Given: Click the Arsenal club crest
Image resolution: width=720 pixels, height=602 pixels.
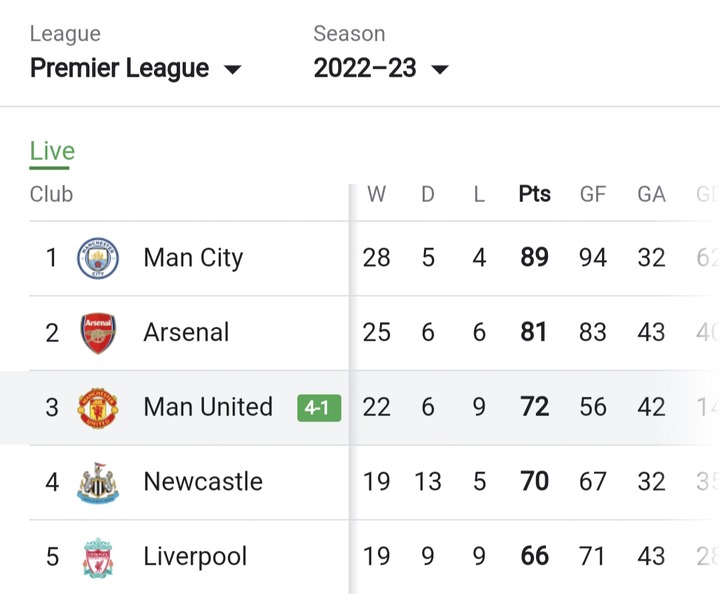Looking at the screenshot, I should (x=98, y=333).
